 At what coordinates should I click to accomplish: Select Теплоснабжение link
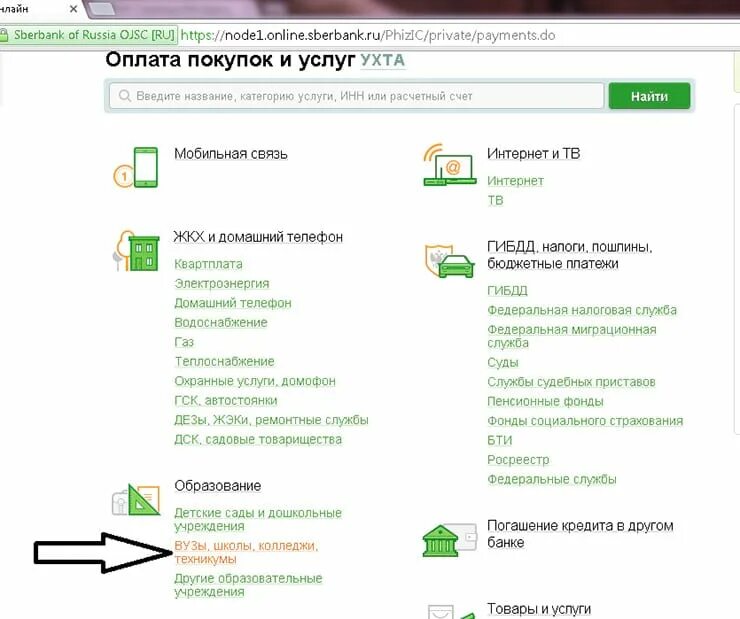(x=224, y=361)
